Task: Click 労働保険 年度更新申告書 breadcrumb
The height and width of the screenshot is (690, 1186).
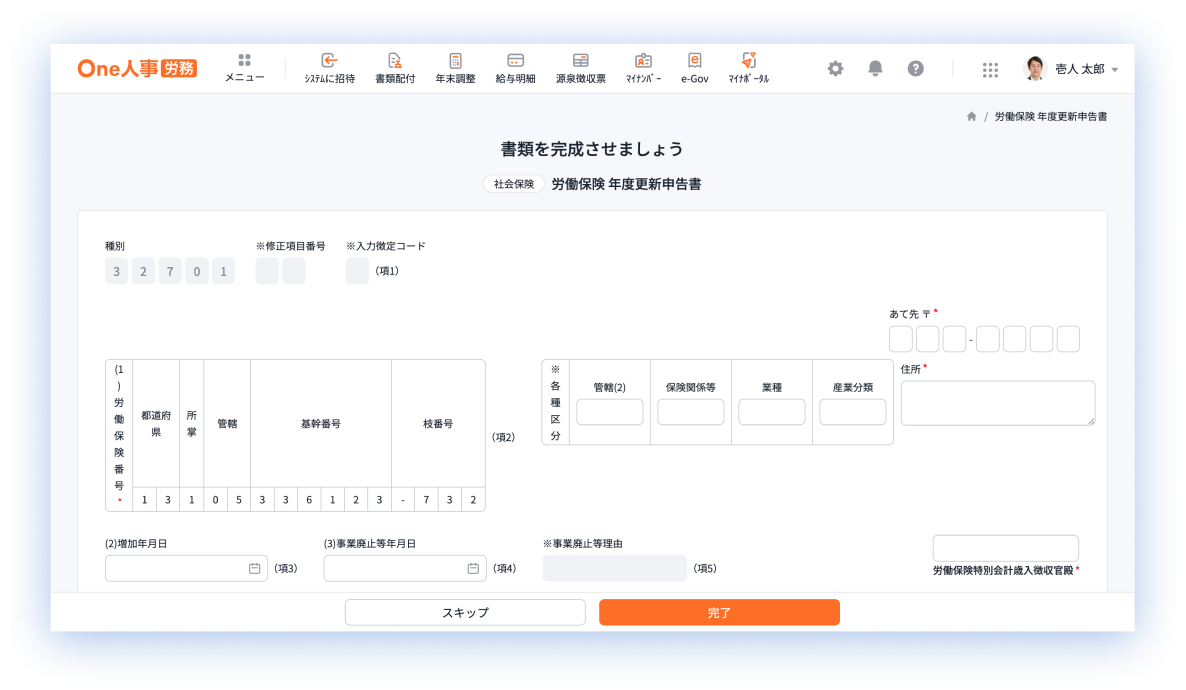Action: click(1051, 117)
